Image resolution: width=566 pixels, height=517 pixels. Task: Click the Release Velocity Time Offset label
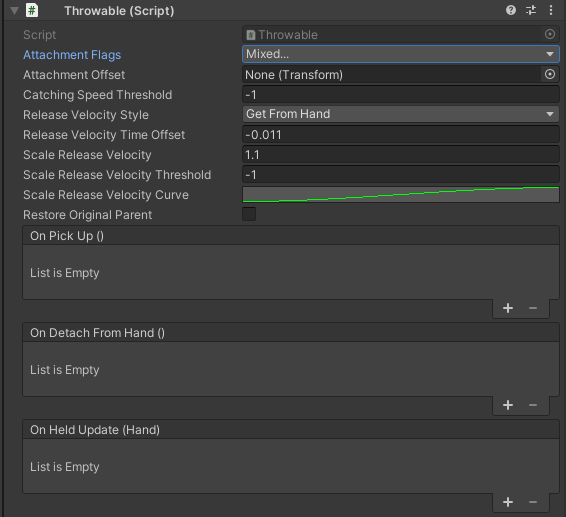click(x=104, y=135)
